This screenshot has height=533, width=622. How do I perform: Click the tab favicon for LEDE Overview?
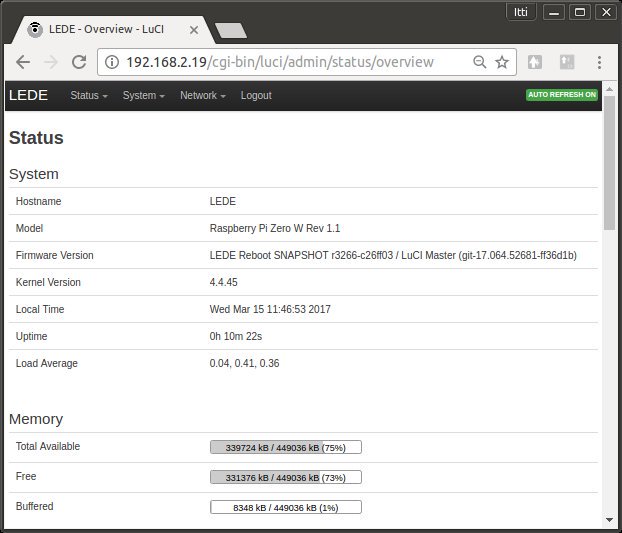(35, 29)
